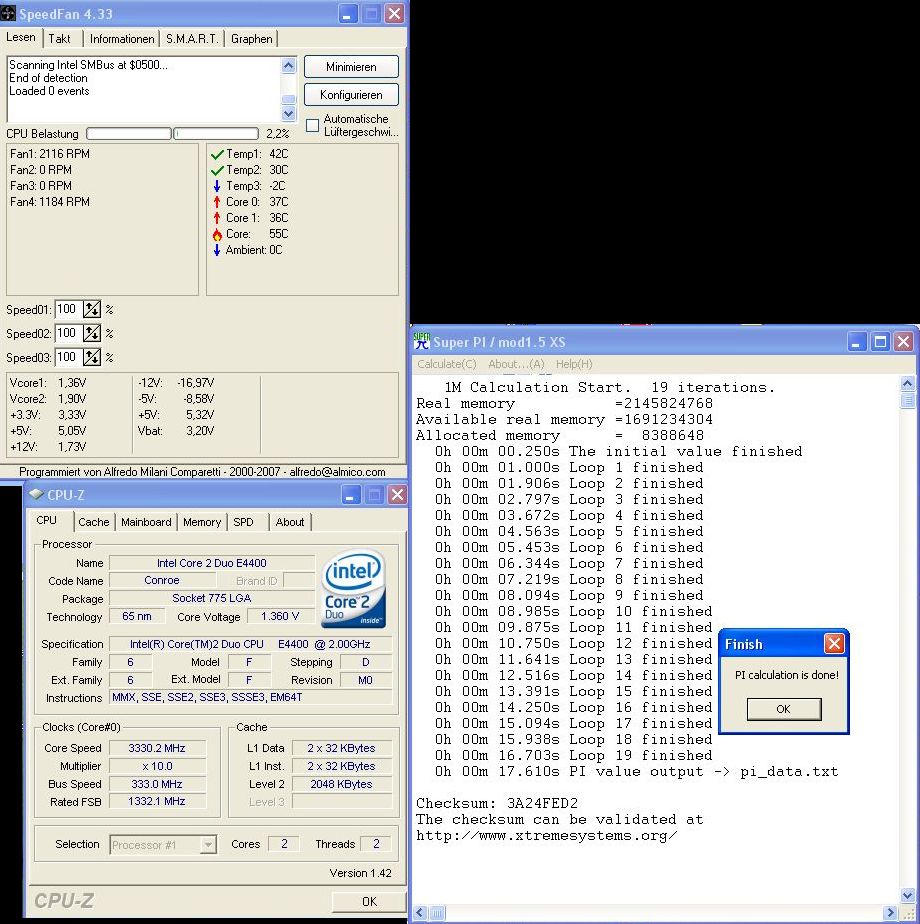Close the Super PI window
920x924 pixels.
pos(903,341)
